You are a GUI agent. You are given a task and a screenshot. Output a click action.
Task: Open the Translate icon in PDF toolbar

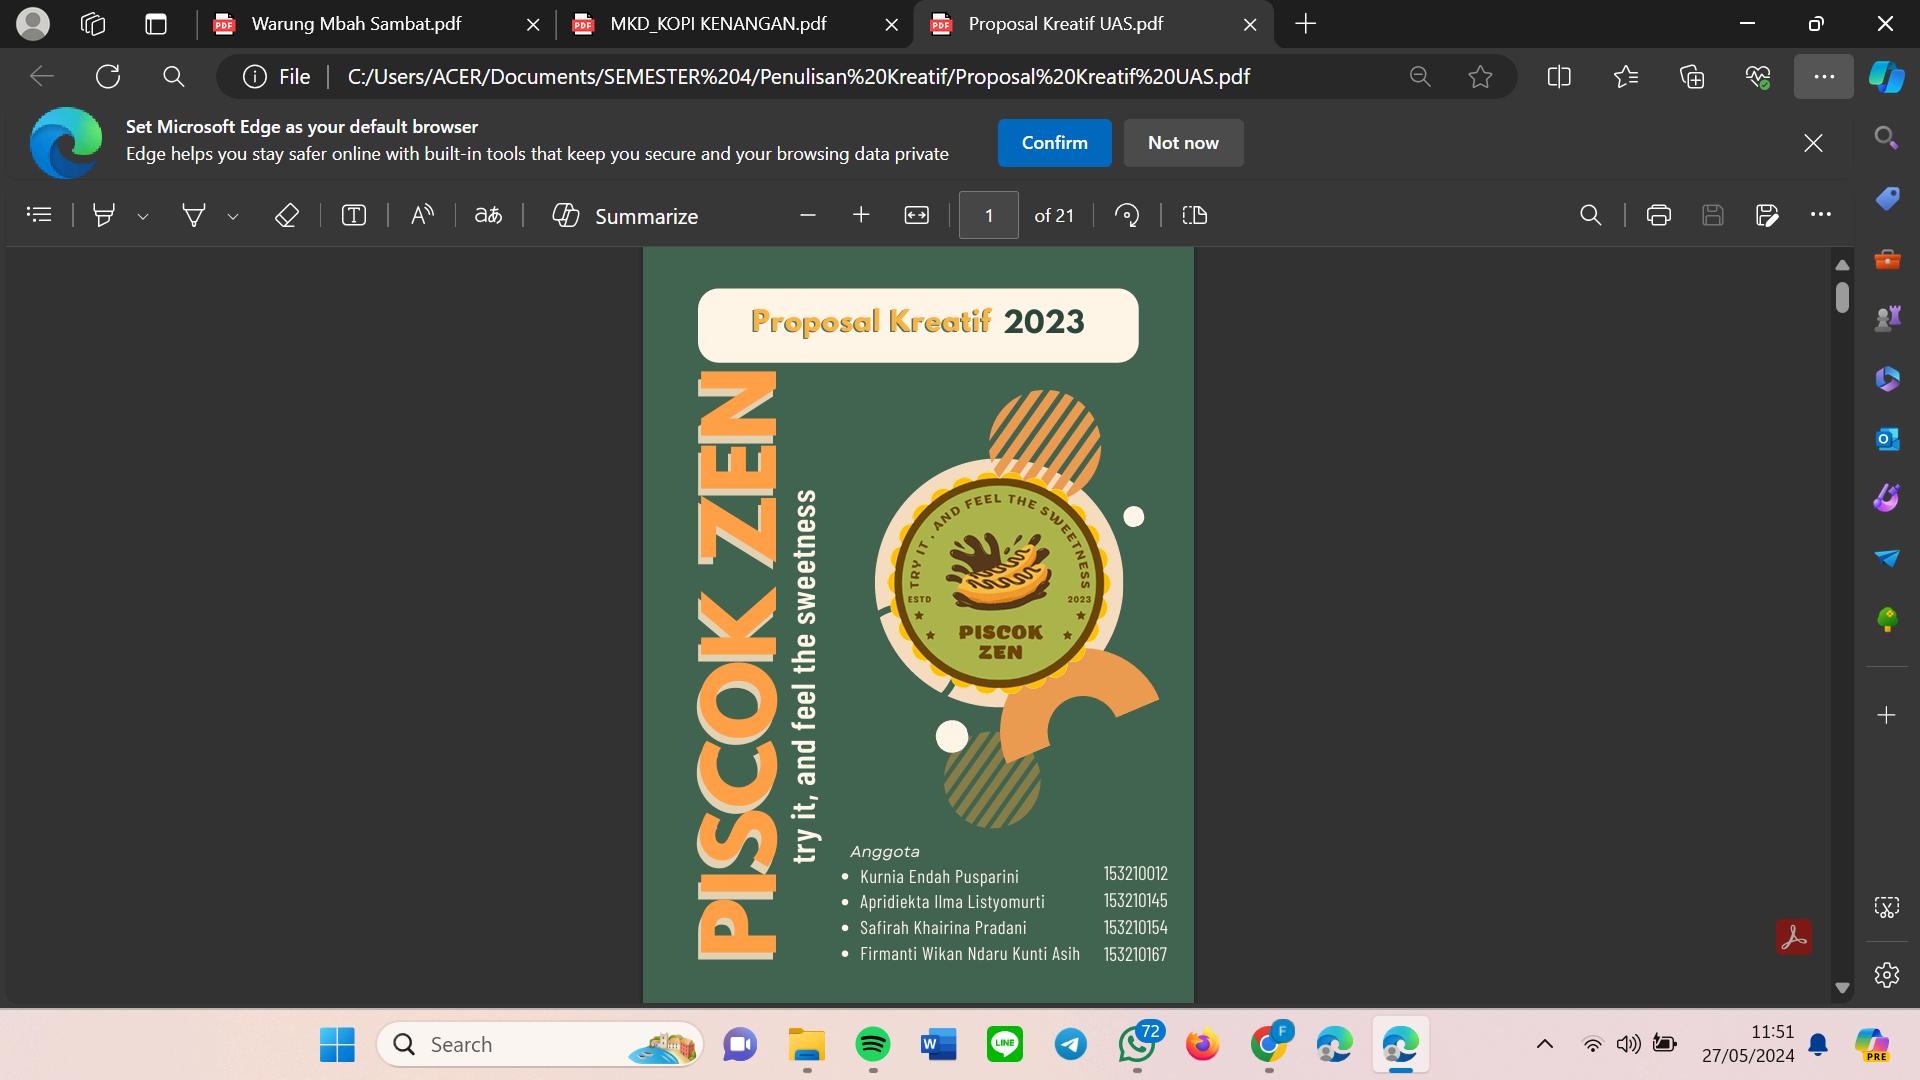coord(488,215)
